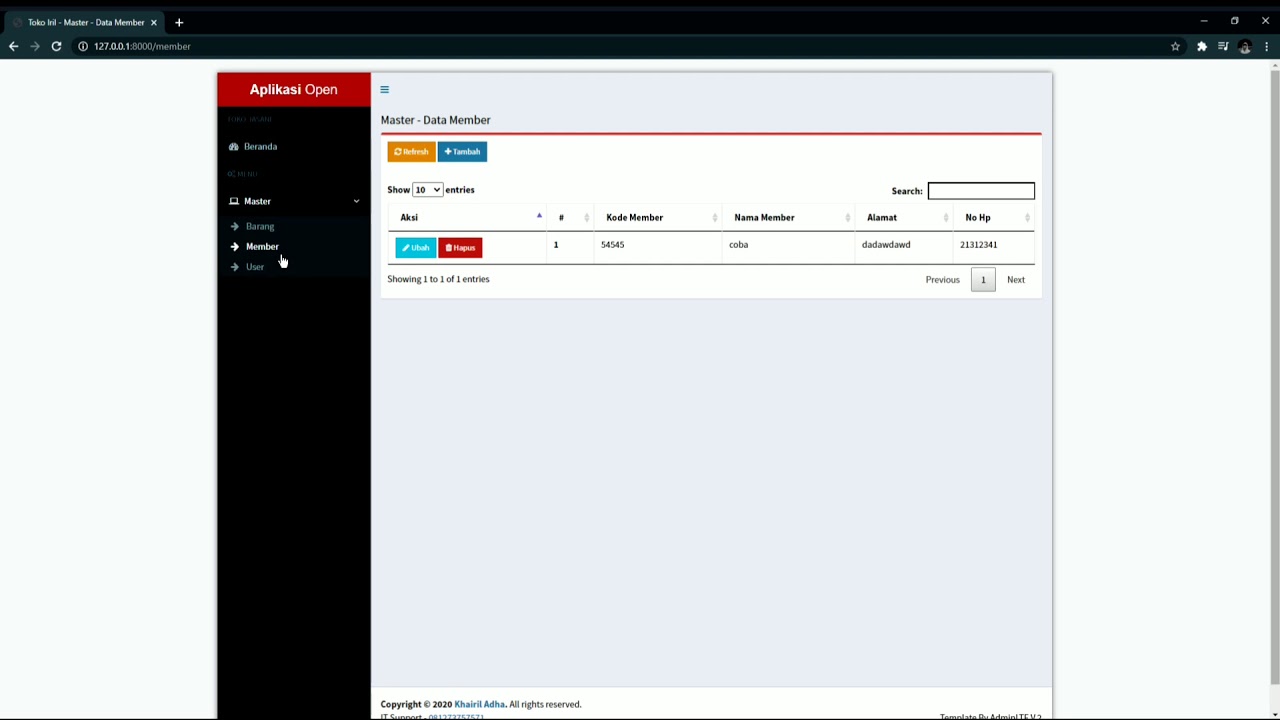
Task: Click the address bar URL 127.0.0.1:8000/member
Action: (x=142, y=46)
